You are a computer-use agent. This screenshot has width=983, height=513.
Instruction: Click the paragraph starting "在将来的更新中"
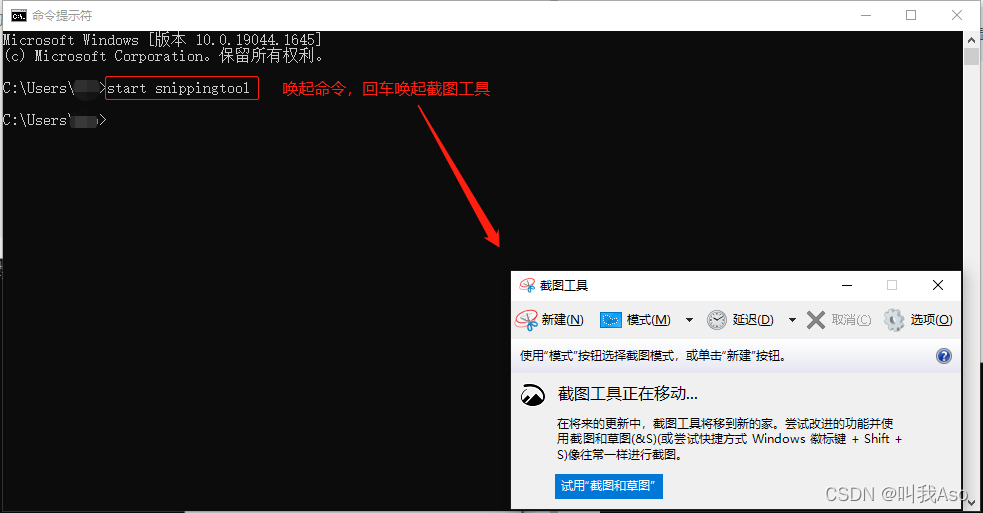729,439
